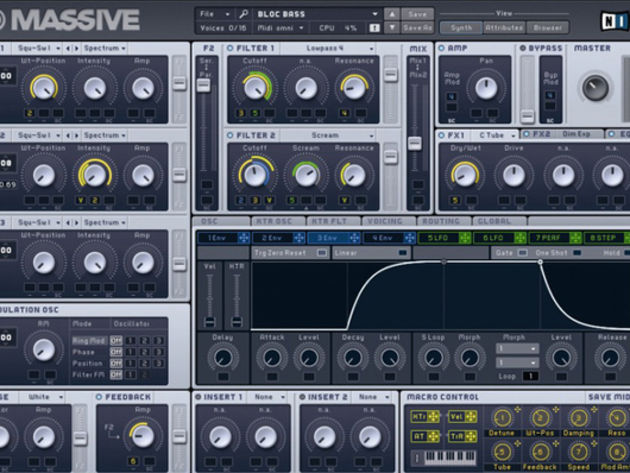Select the Attributes view button
Image resolution: width=630 pixels, height=473 pixels.
504,28
